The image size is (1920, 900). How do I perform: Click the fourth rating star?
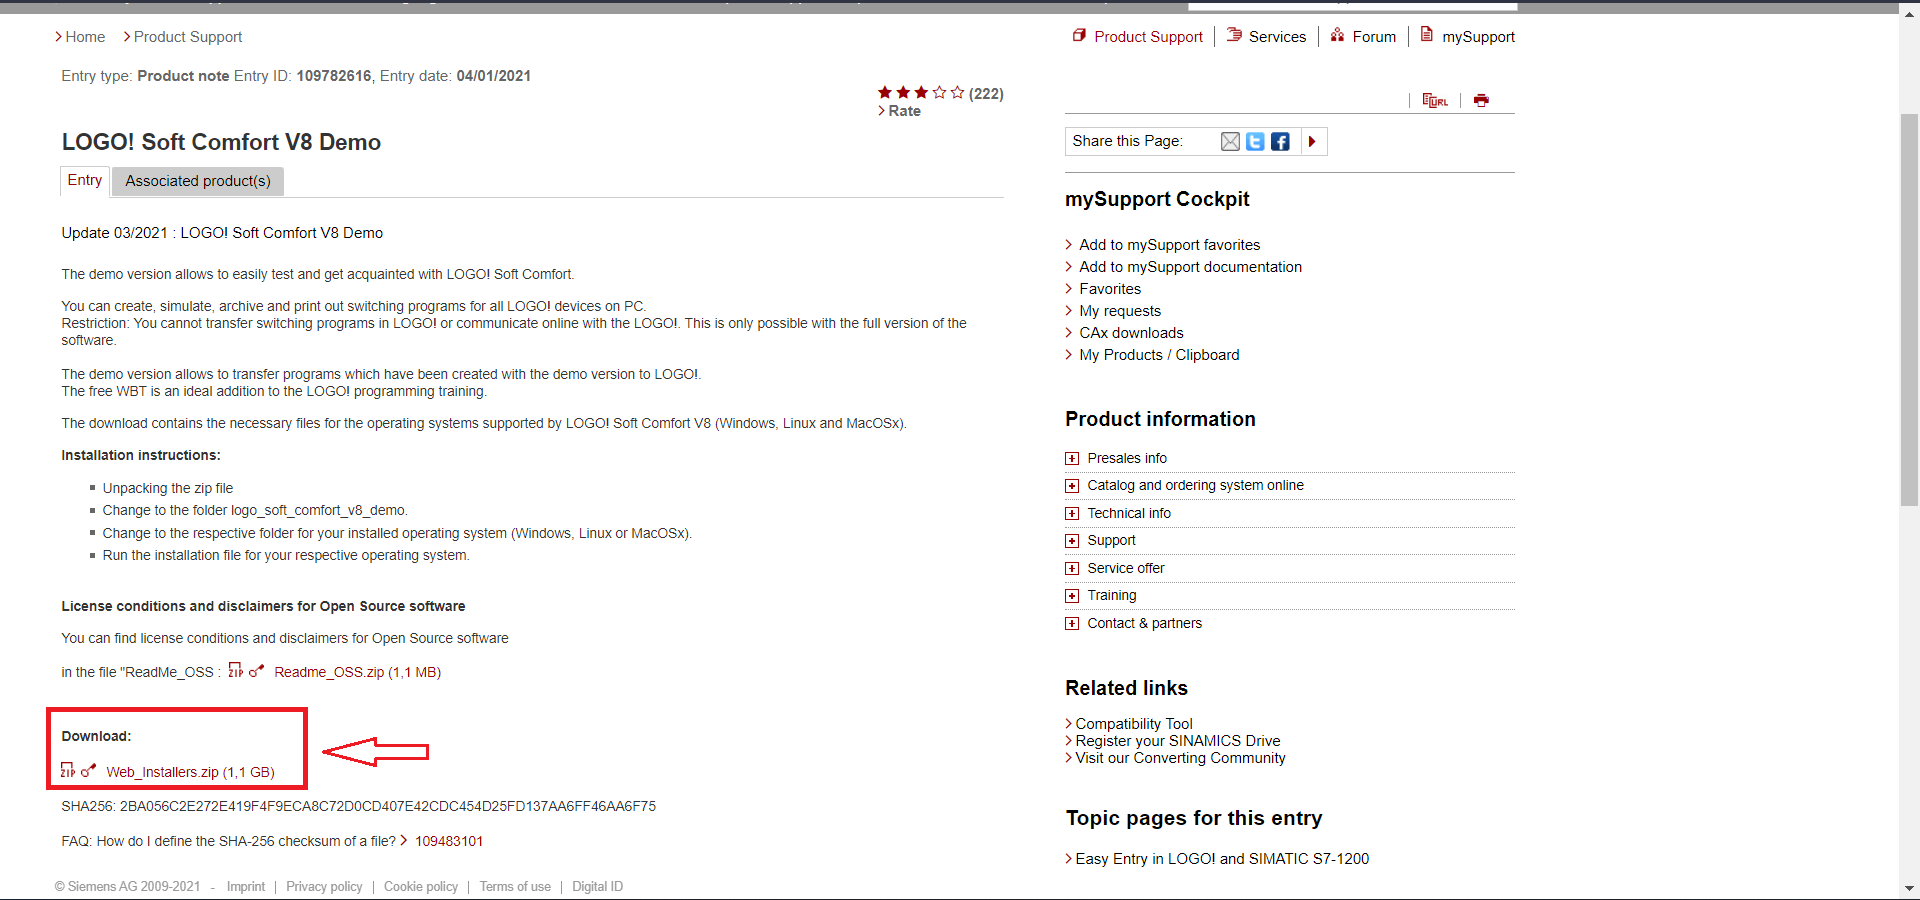(939, 93)
